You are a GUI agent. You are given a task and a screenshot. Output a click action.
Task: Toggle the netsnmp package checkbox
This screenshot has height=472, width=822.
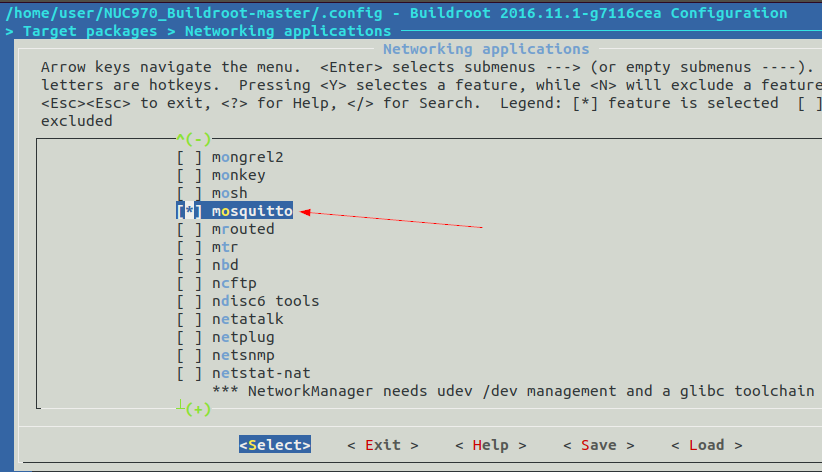pyautogui.click(x=189, y=355)
